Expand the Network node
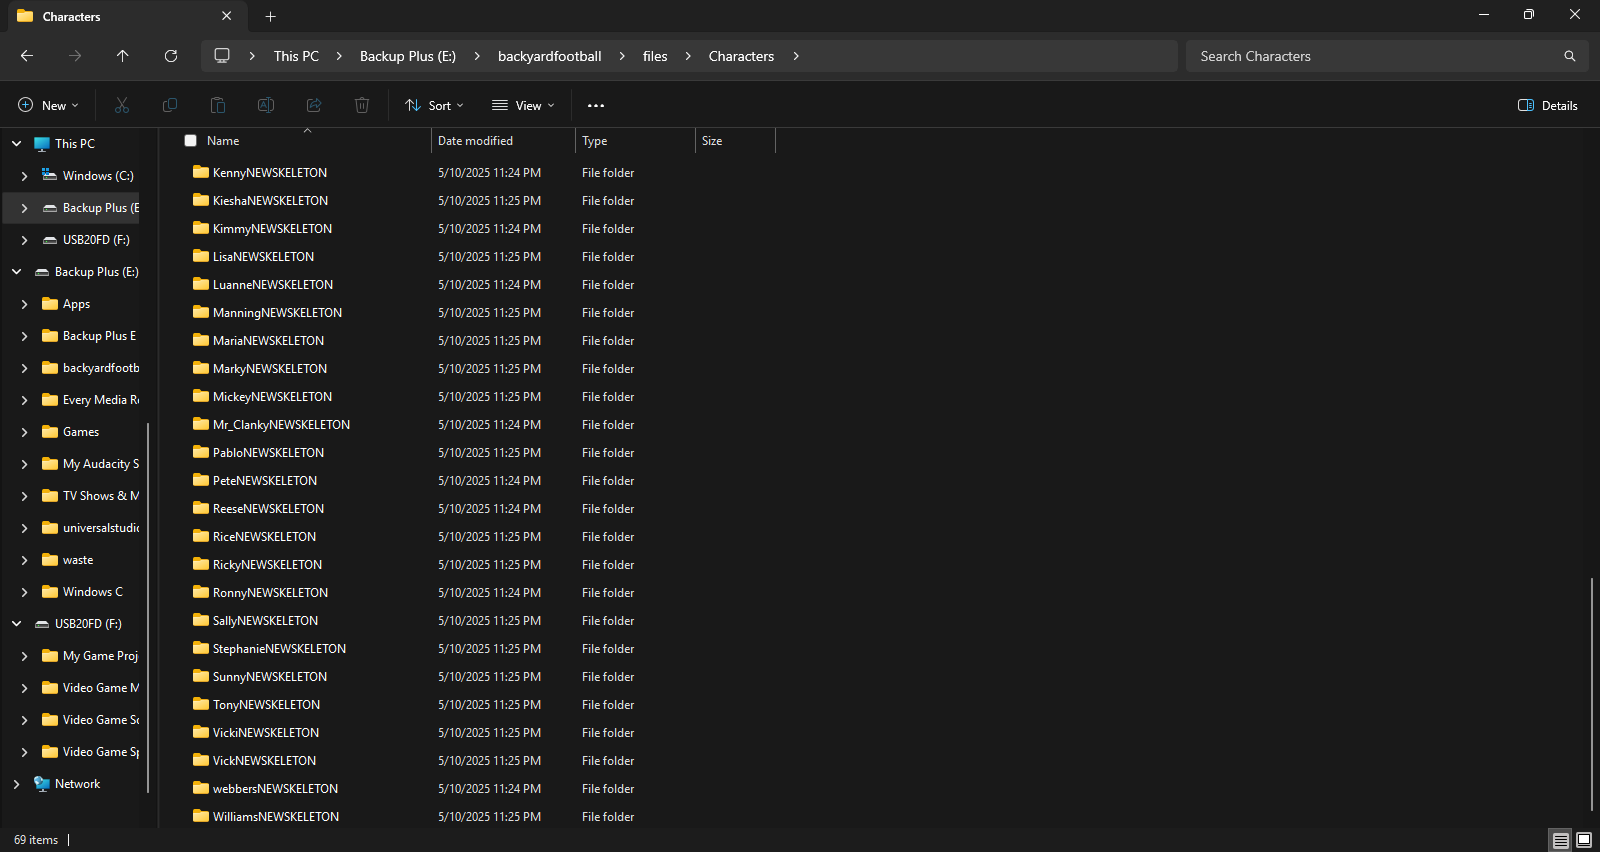 tap(16, 784)
